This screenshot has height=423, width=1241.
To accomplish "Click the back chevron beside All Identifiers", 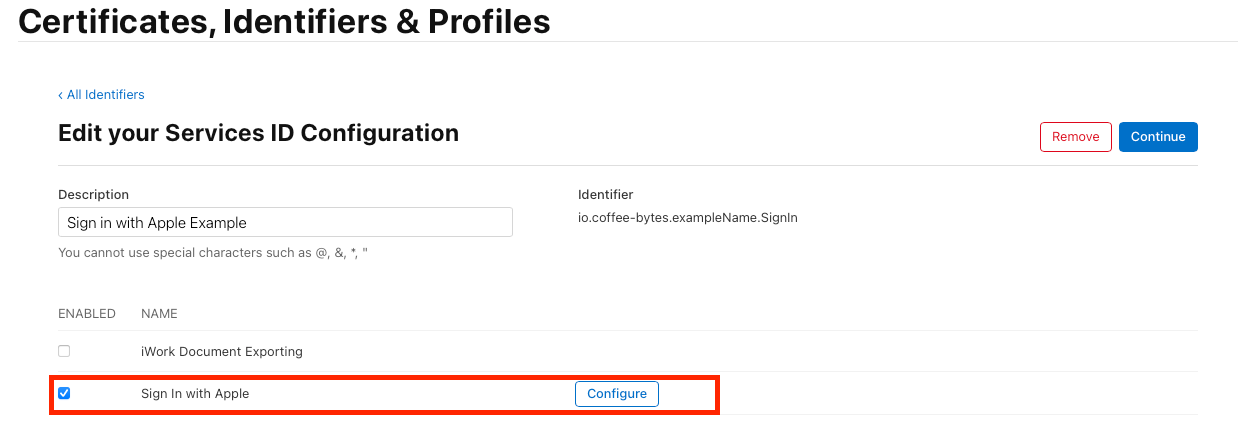I will [x=61, y=95].
